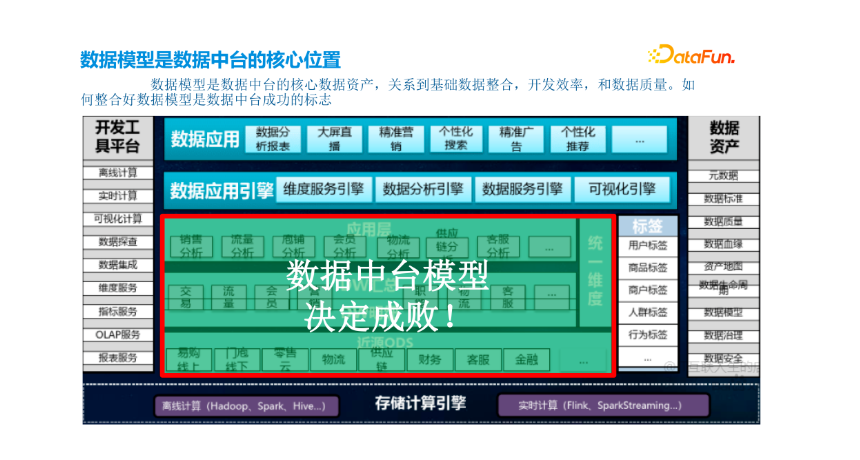The height and width of the screenshot is (460, 860).
Task: Select the 数据治理 box
Action: point(723,336)
